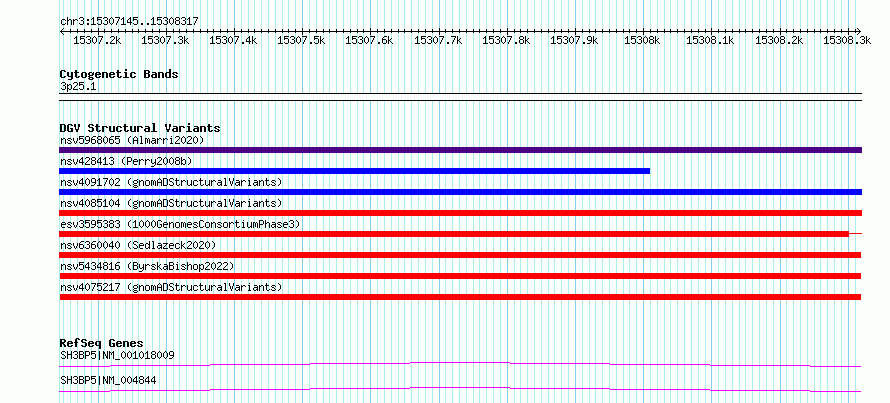Open the esv3595383 (1000GenomesConsortiumPhase3) label

[180, 224]
